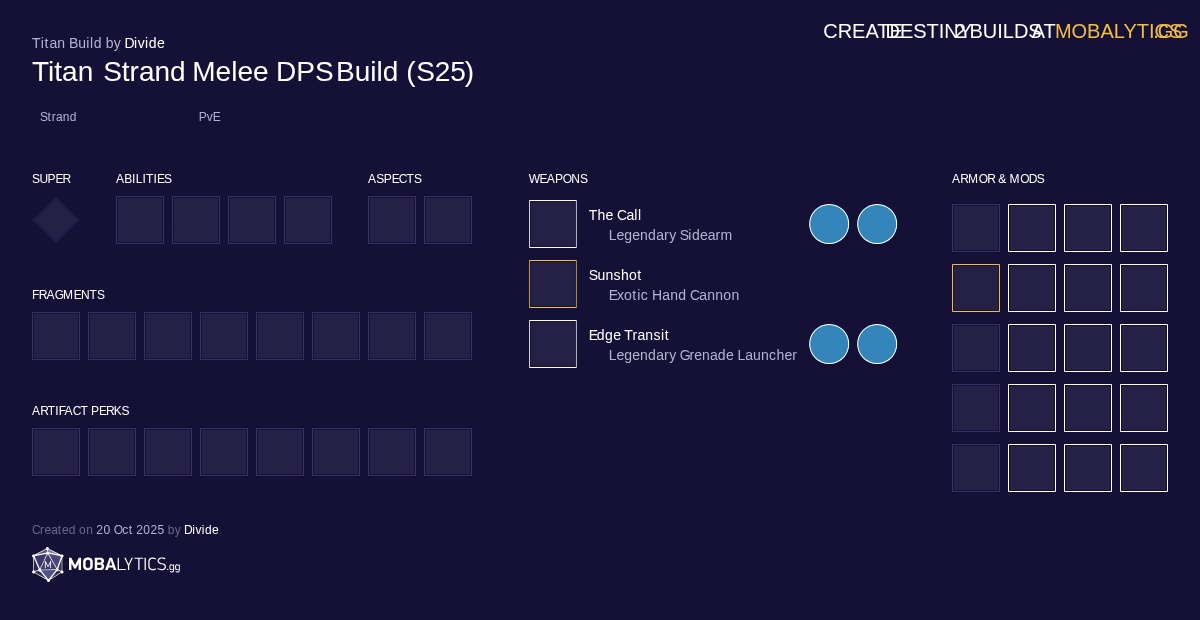
Task: Open the Mobalytics logo at page bottom
Action: coord(106,565)
